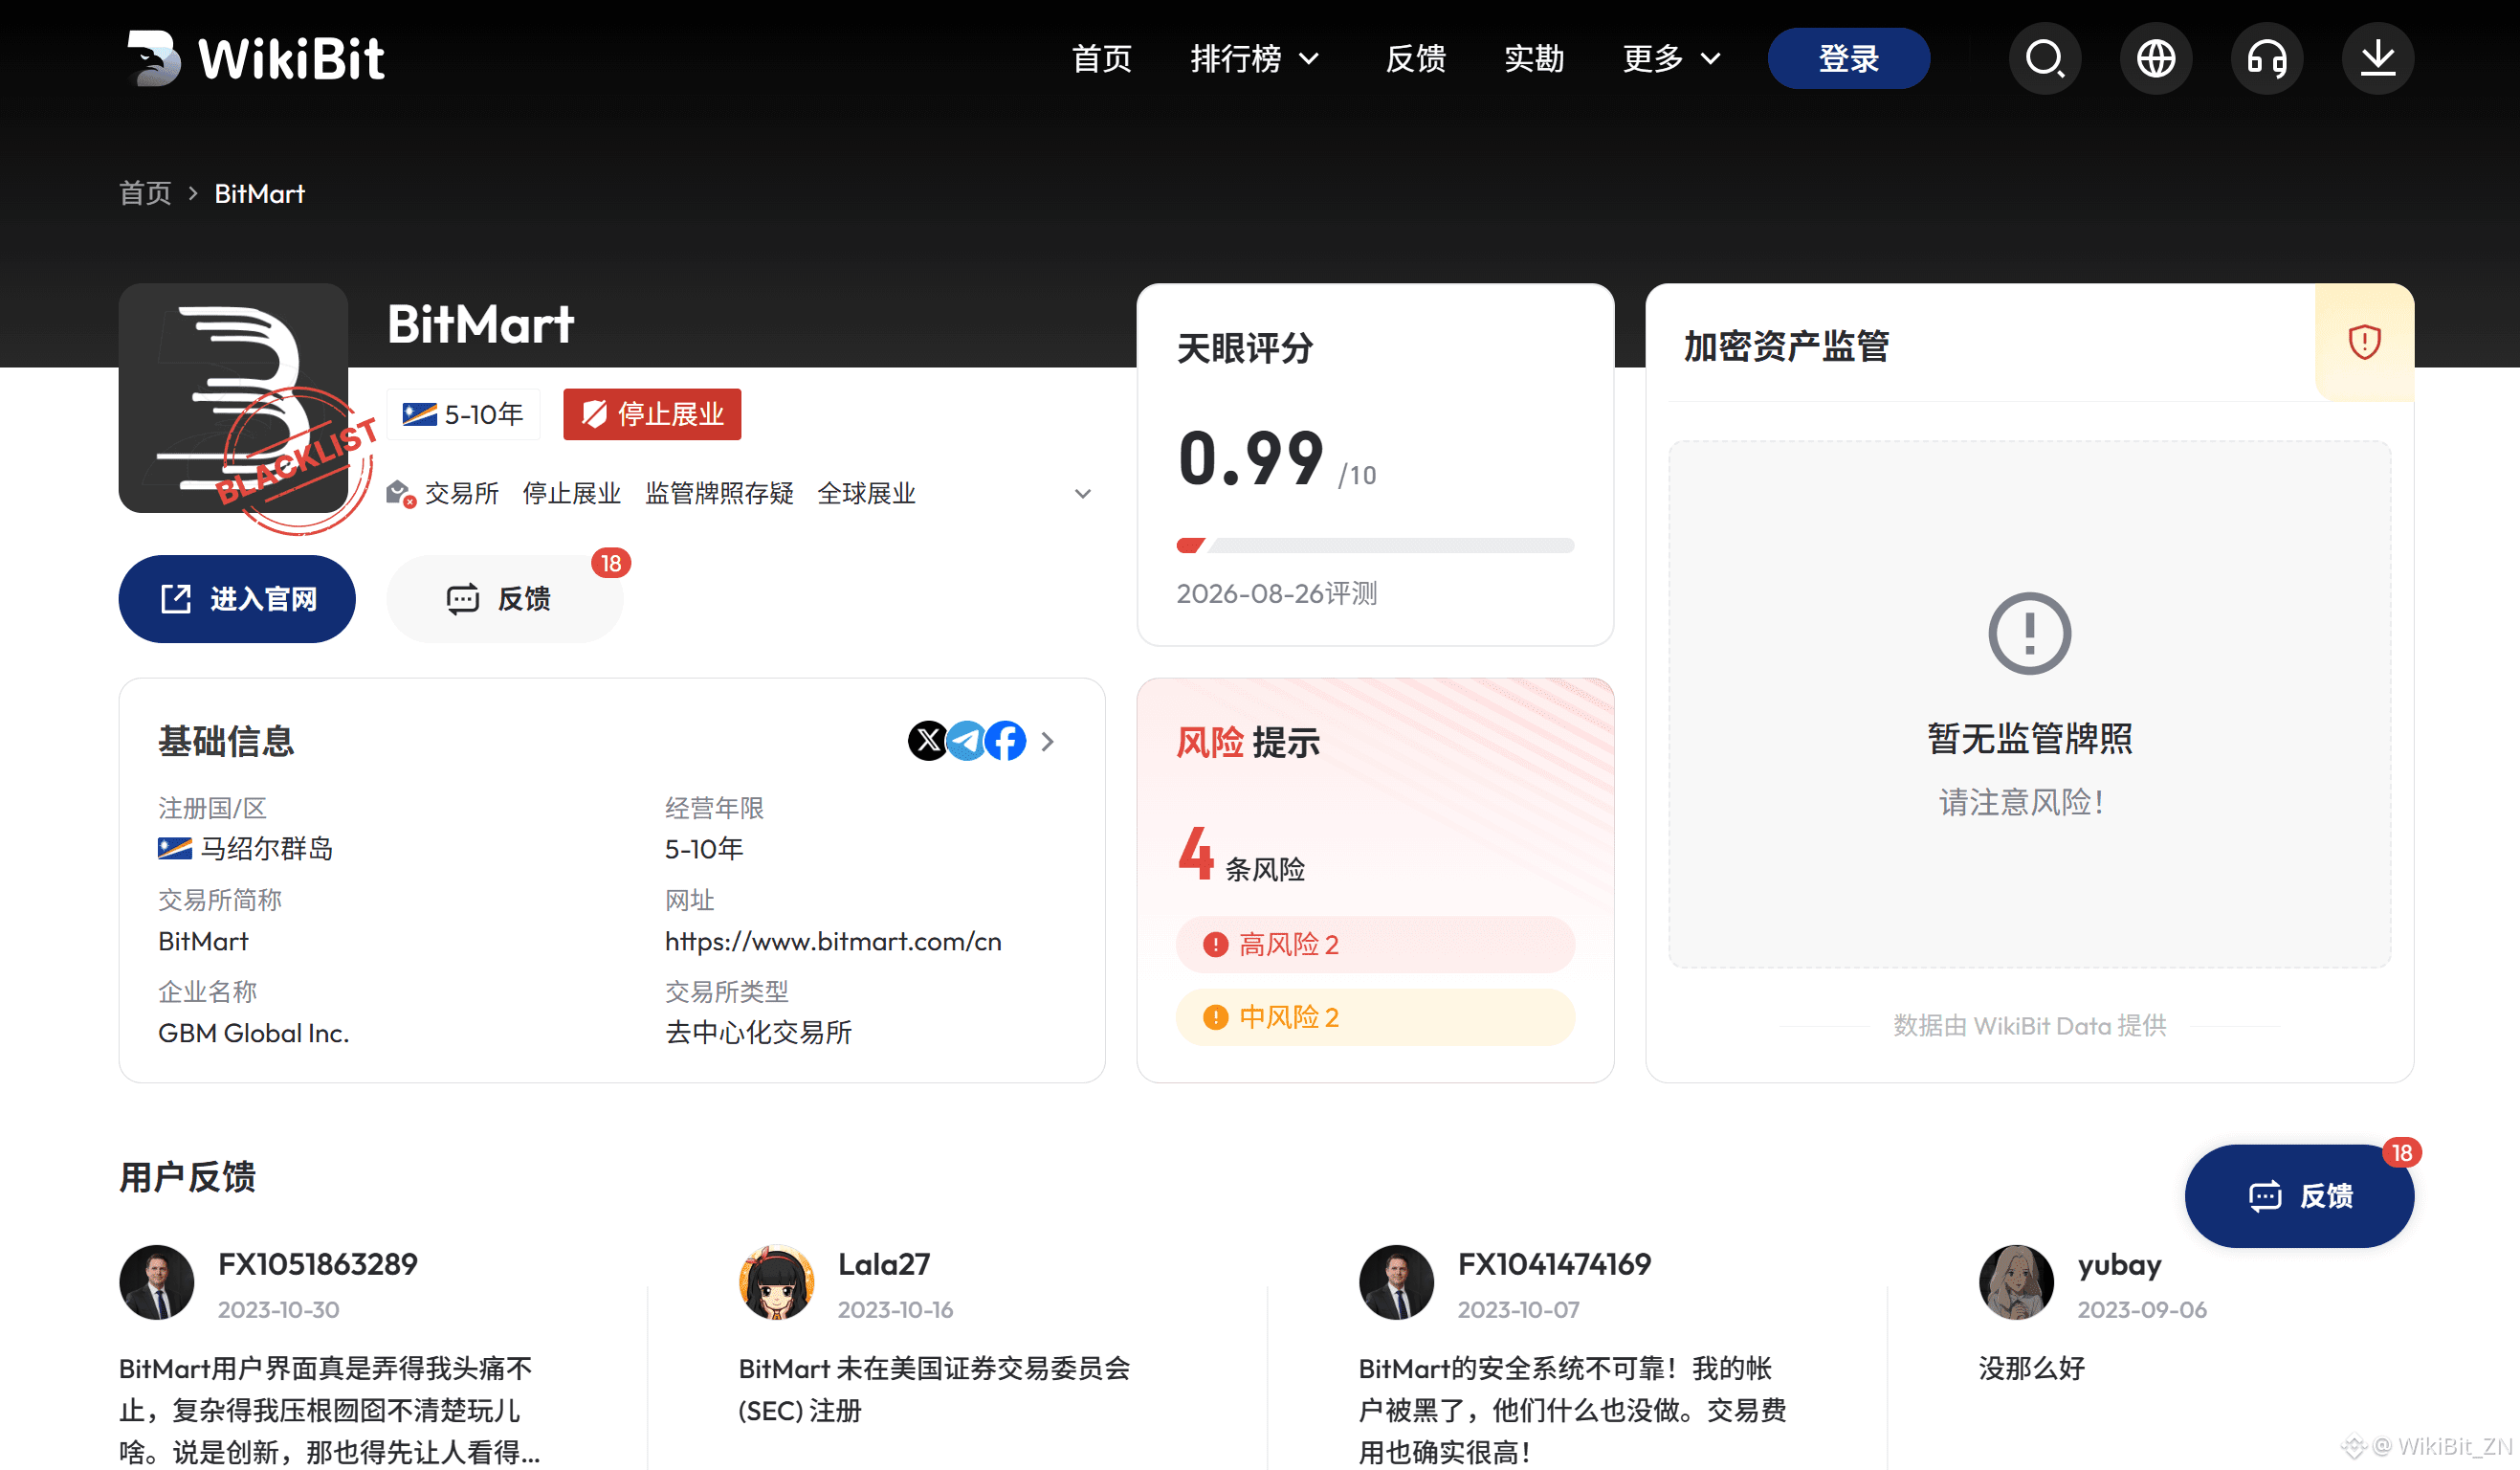Open Lala27 user avatar
Image resolution: width=2520 pixels, height=1470 pixels.
777,1282
